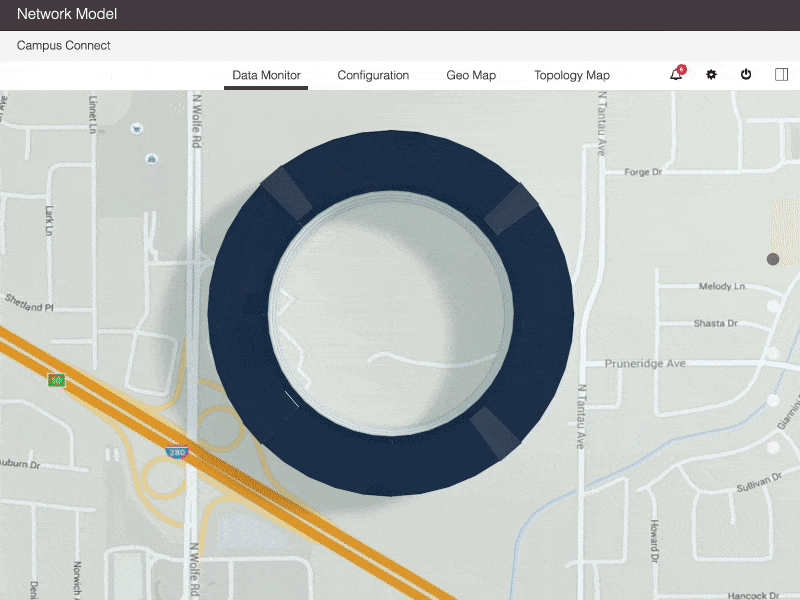Click the Campus Connect title

[64, 45]
